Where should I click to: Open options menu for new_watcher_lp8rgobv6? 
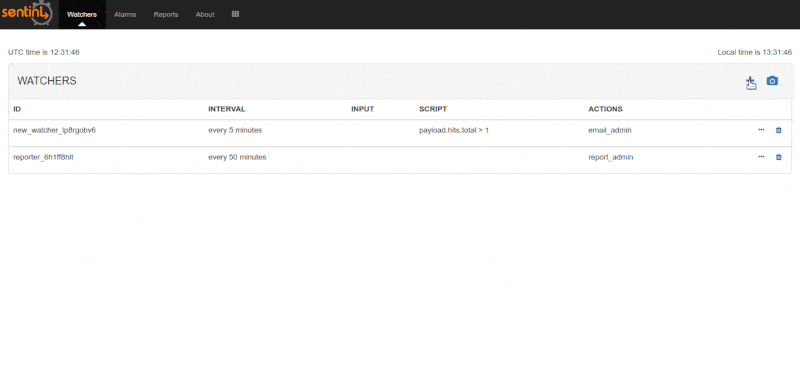click(761, 130)
